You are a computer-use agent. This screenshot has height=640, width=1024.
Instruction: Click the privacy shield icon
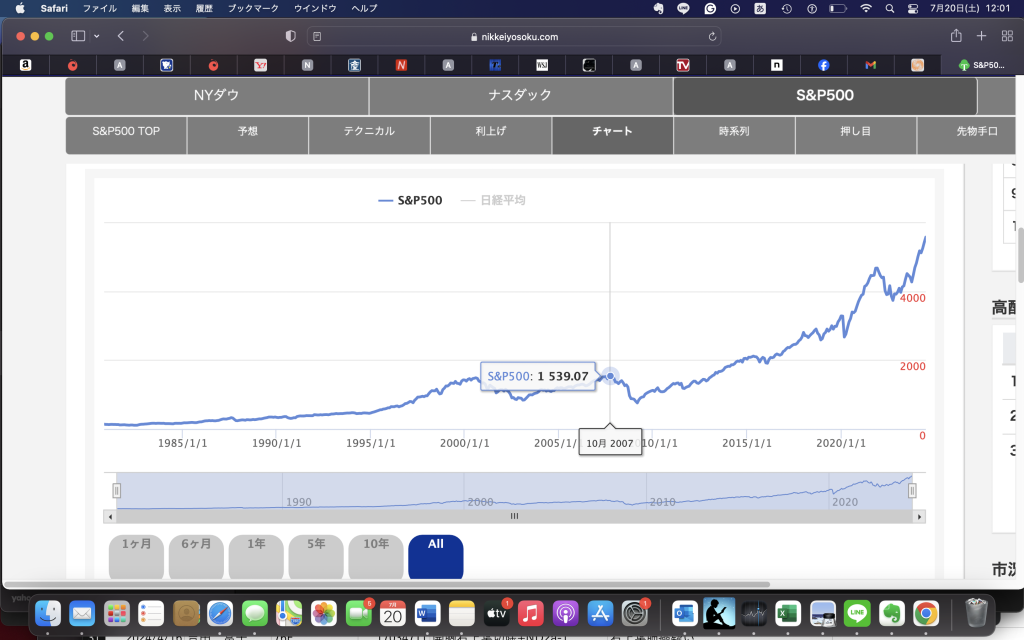click(x=291, y=36)
